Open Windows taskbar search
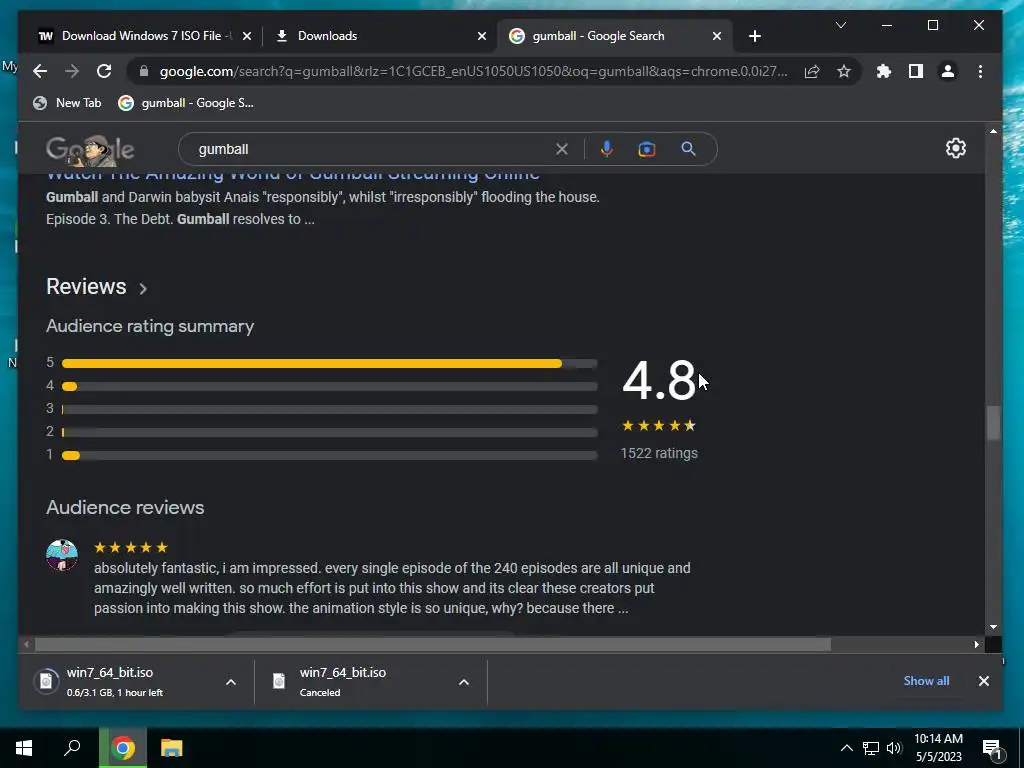 (72, 748)
